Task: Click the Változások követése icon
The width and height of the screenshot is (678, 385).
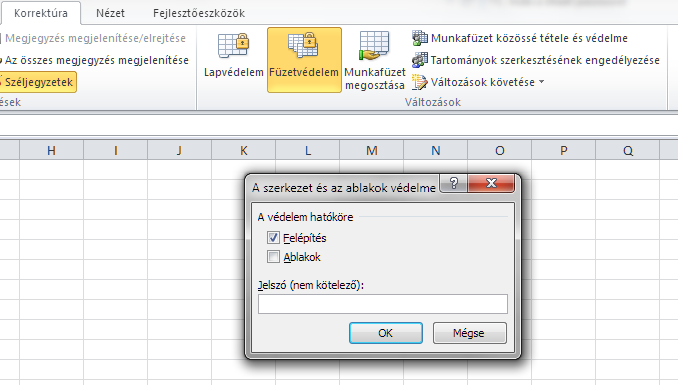Action: pyautogui.click(x=419, y=82)
